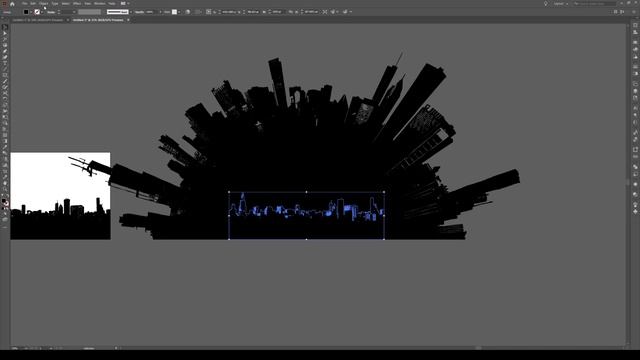This screenshot has height=360, width=640.
Task: Open the brush definition Basic dropdown
Action: (131, 12)
